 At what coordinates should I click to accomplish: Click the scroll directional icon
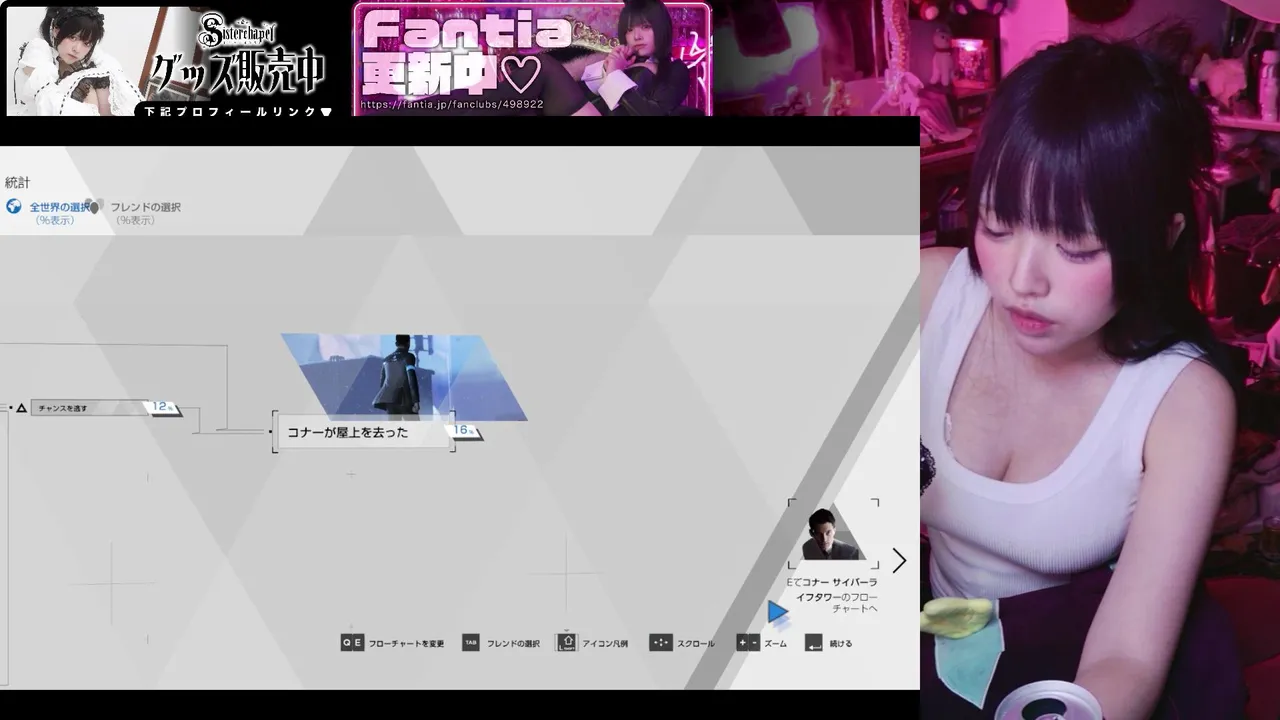click(660, 643)
